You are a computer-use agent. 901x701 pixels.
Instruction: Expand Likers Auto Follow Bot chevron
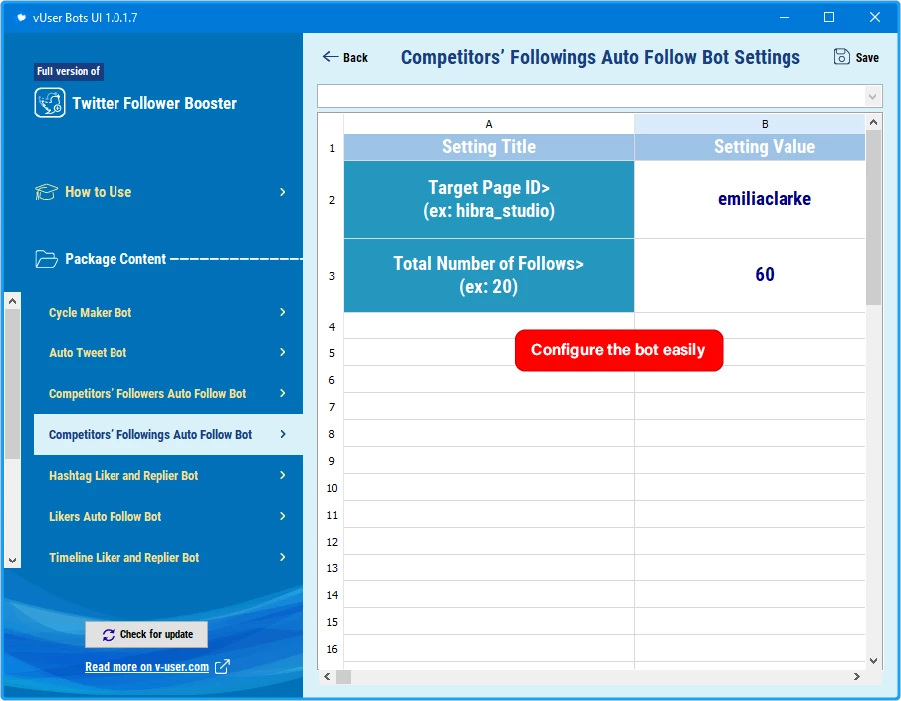point(282,516)
